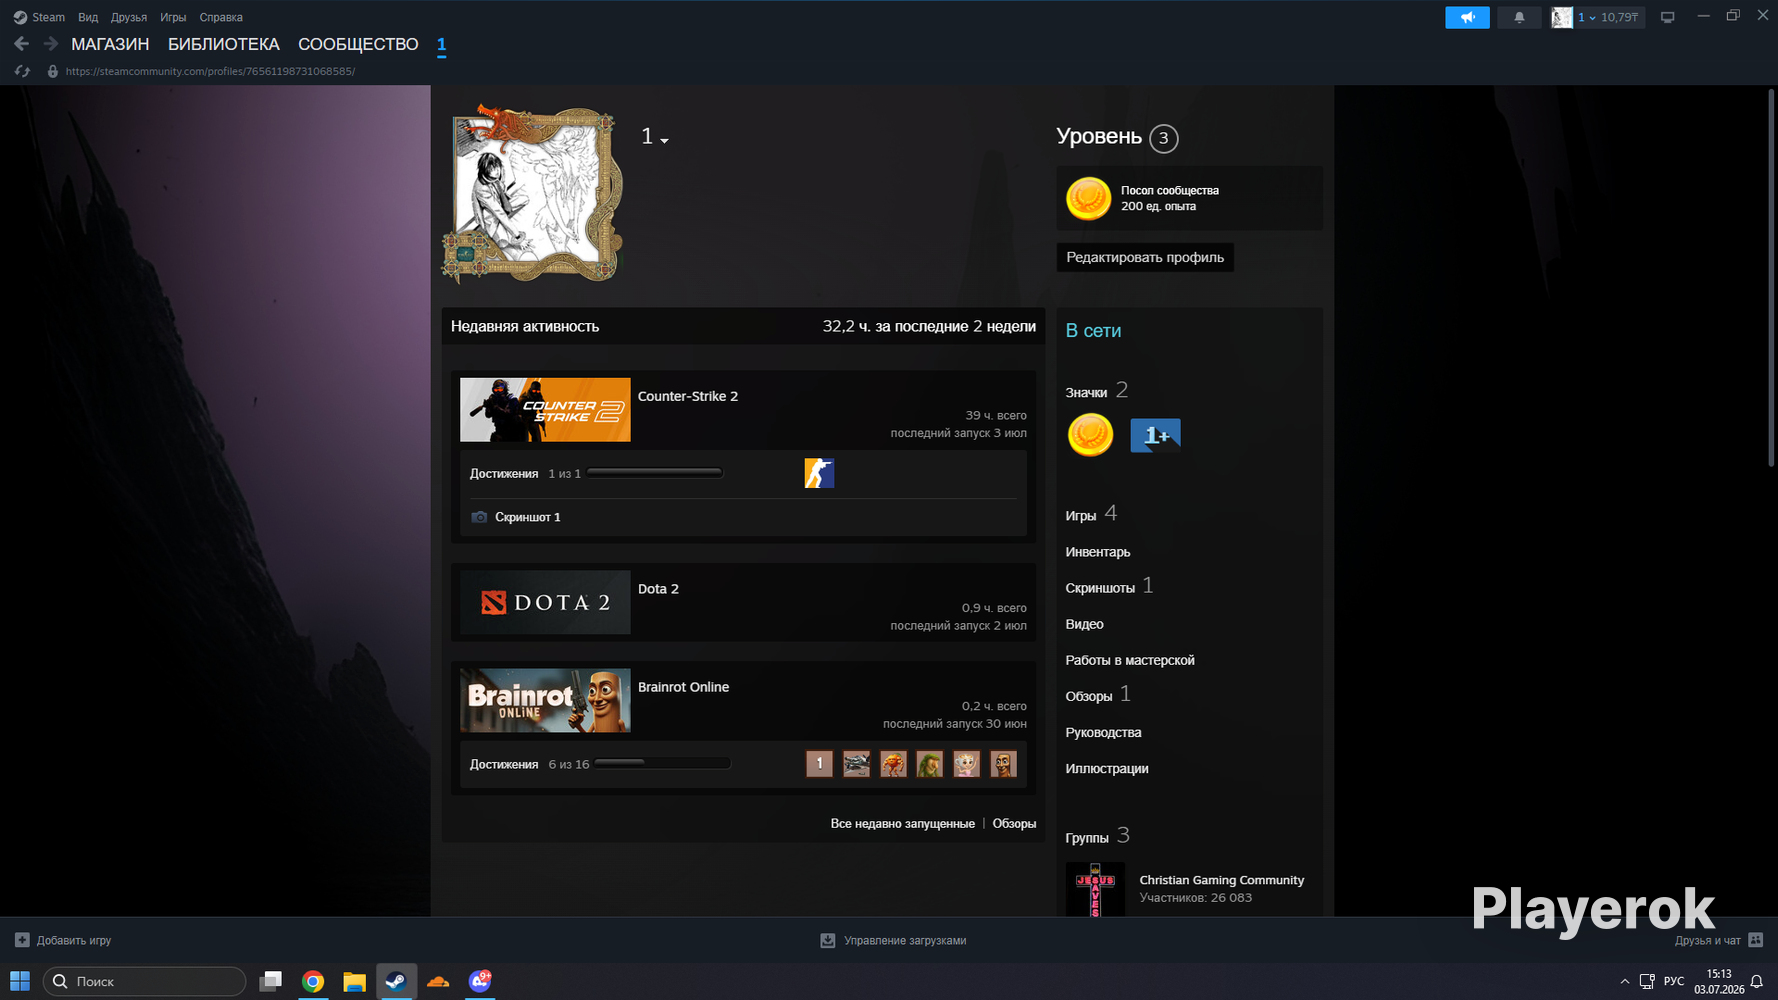The width and height of the screenshot is (1778, 1000).
Task: Click the Редактировать профиль button
Action: (x=1145, y=257)
